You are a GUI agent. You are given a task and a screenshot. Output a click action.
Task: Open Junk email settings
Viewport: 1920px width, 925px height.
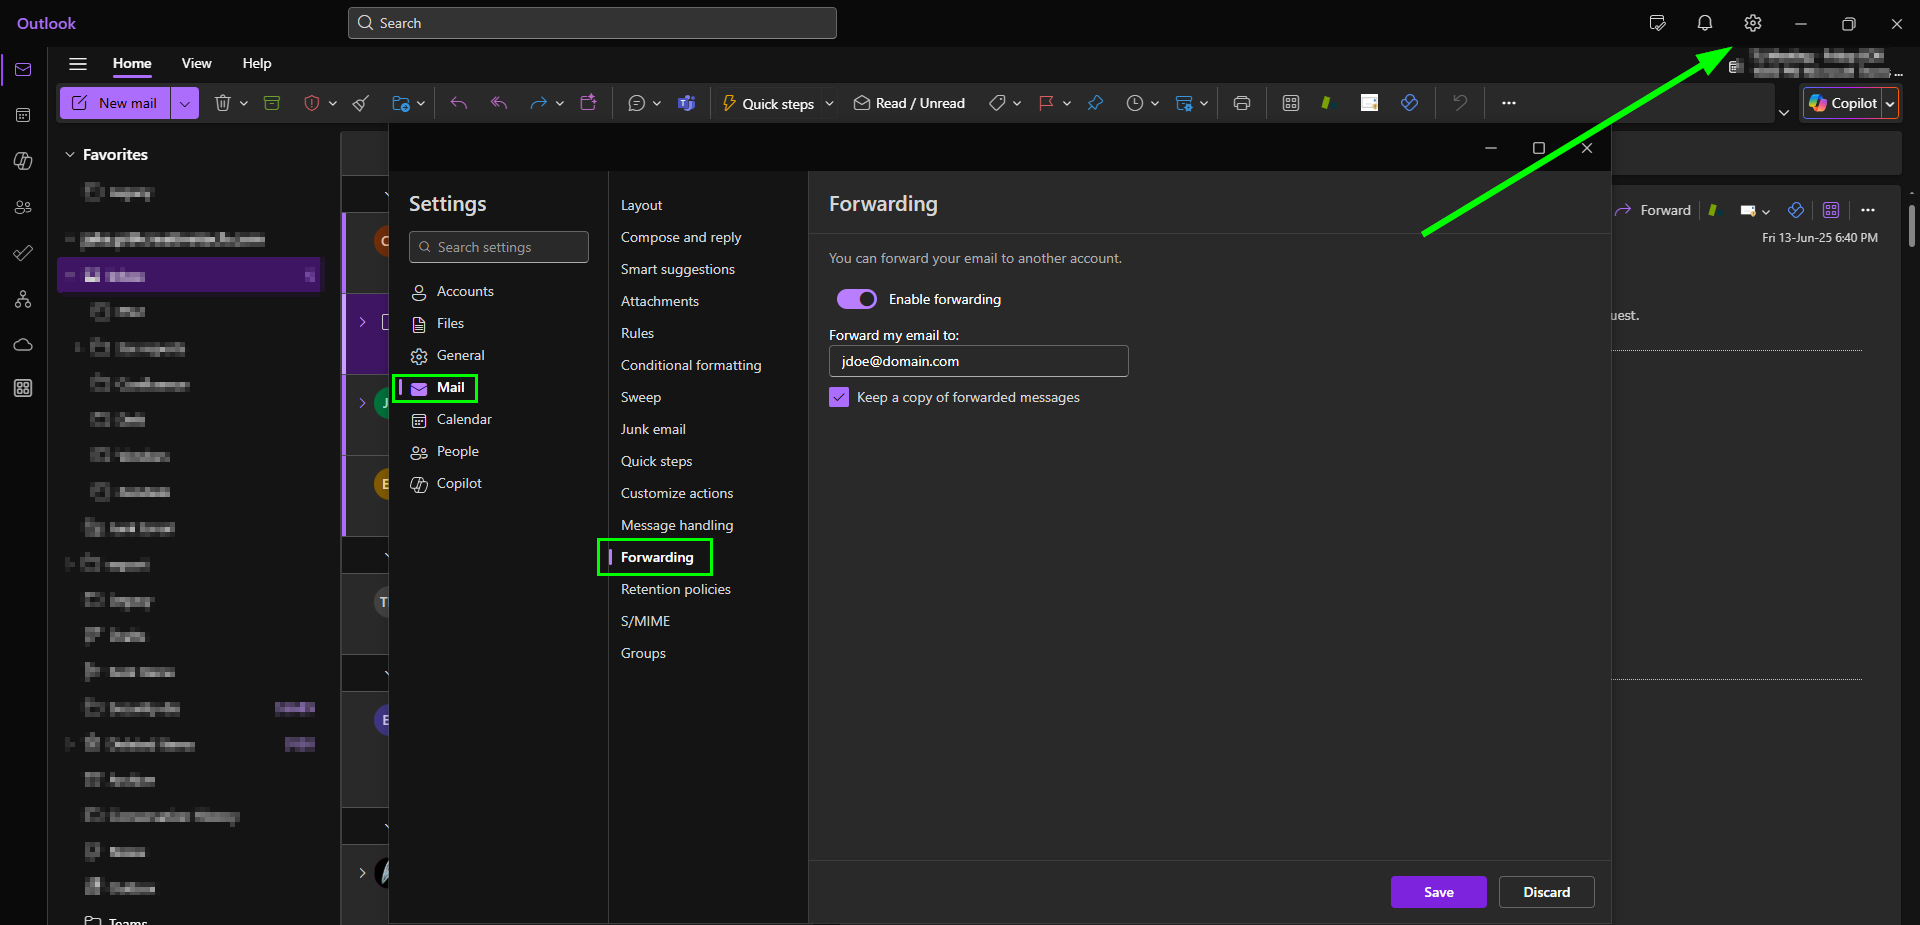(x=653, y=429)
